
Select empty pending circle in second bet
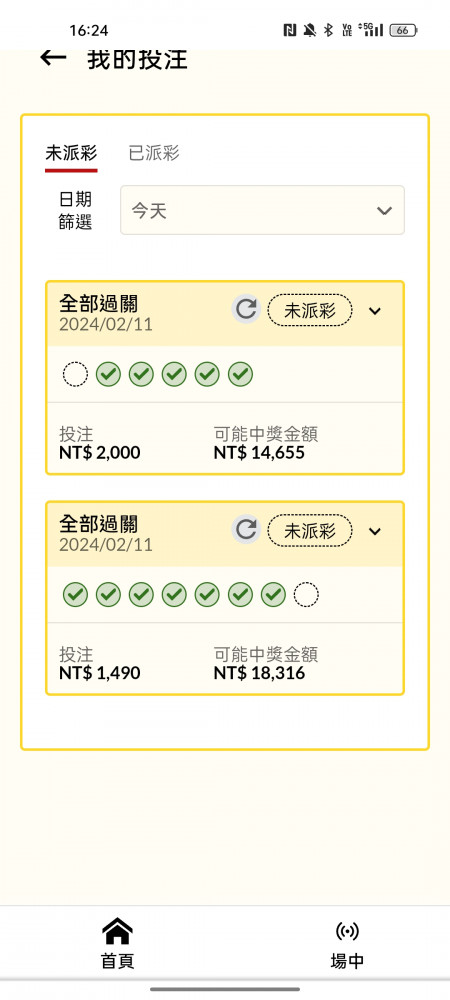tap(306, 595)
